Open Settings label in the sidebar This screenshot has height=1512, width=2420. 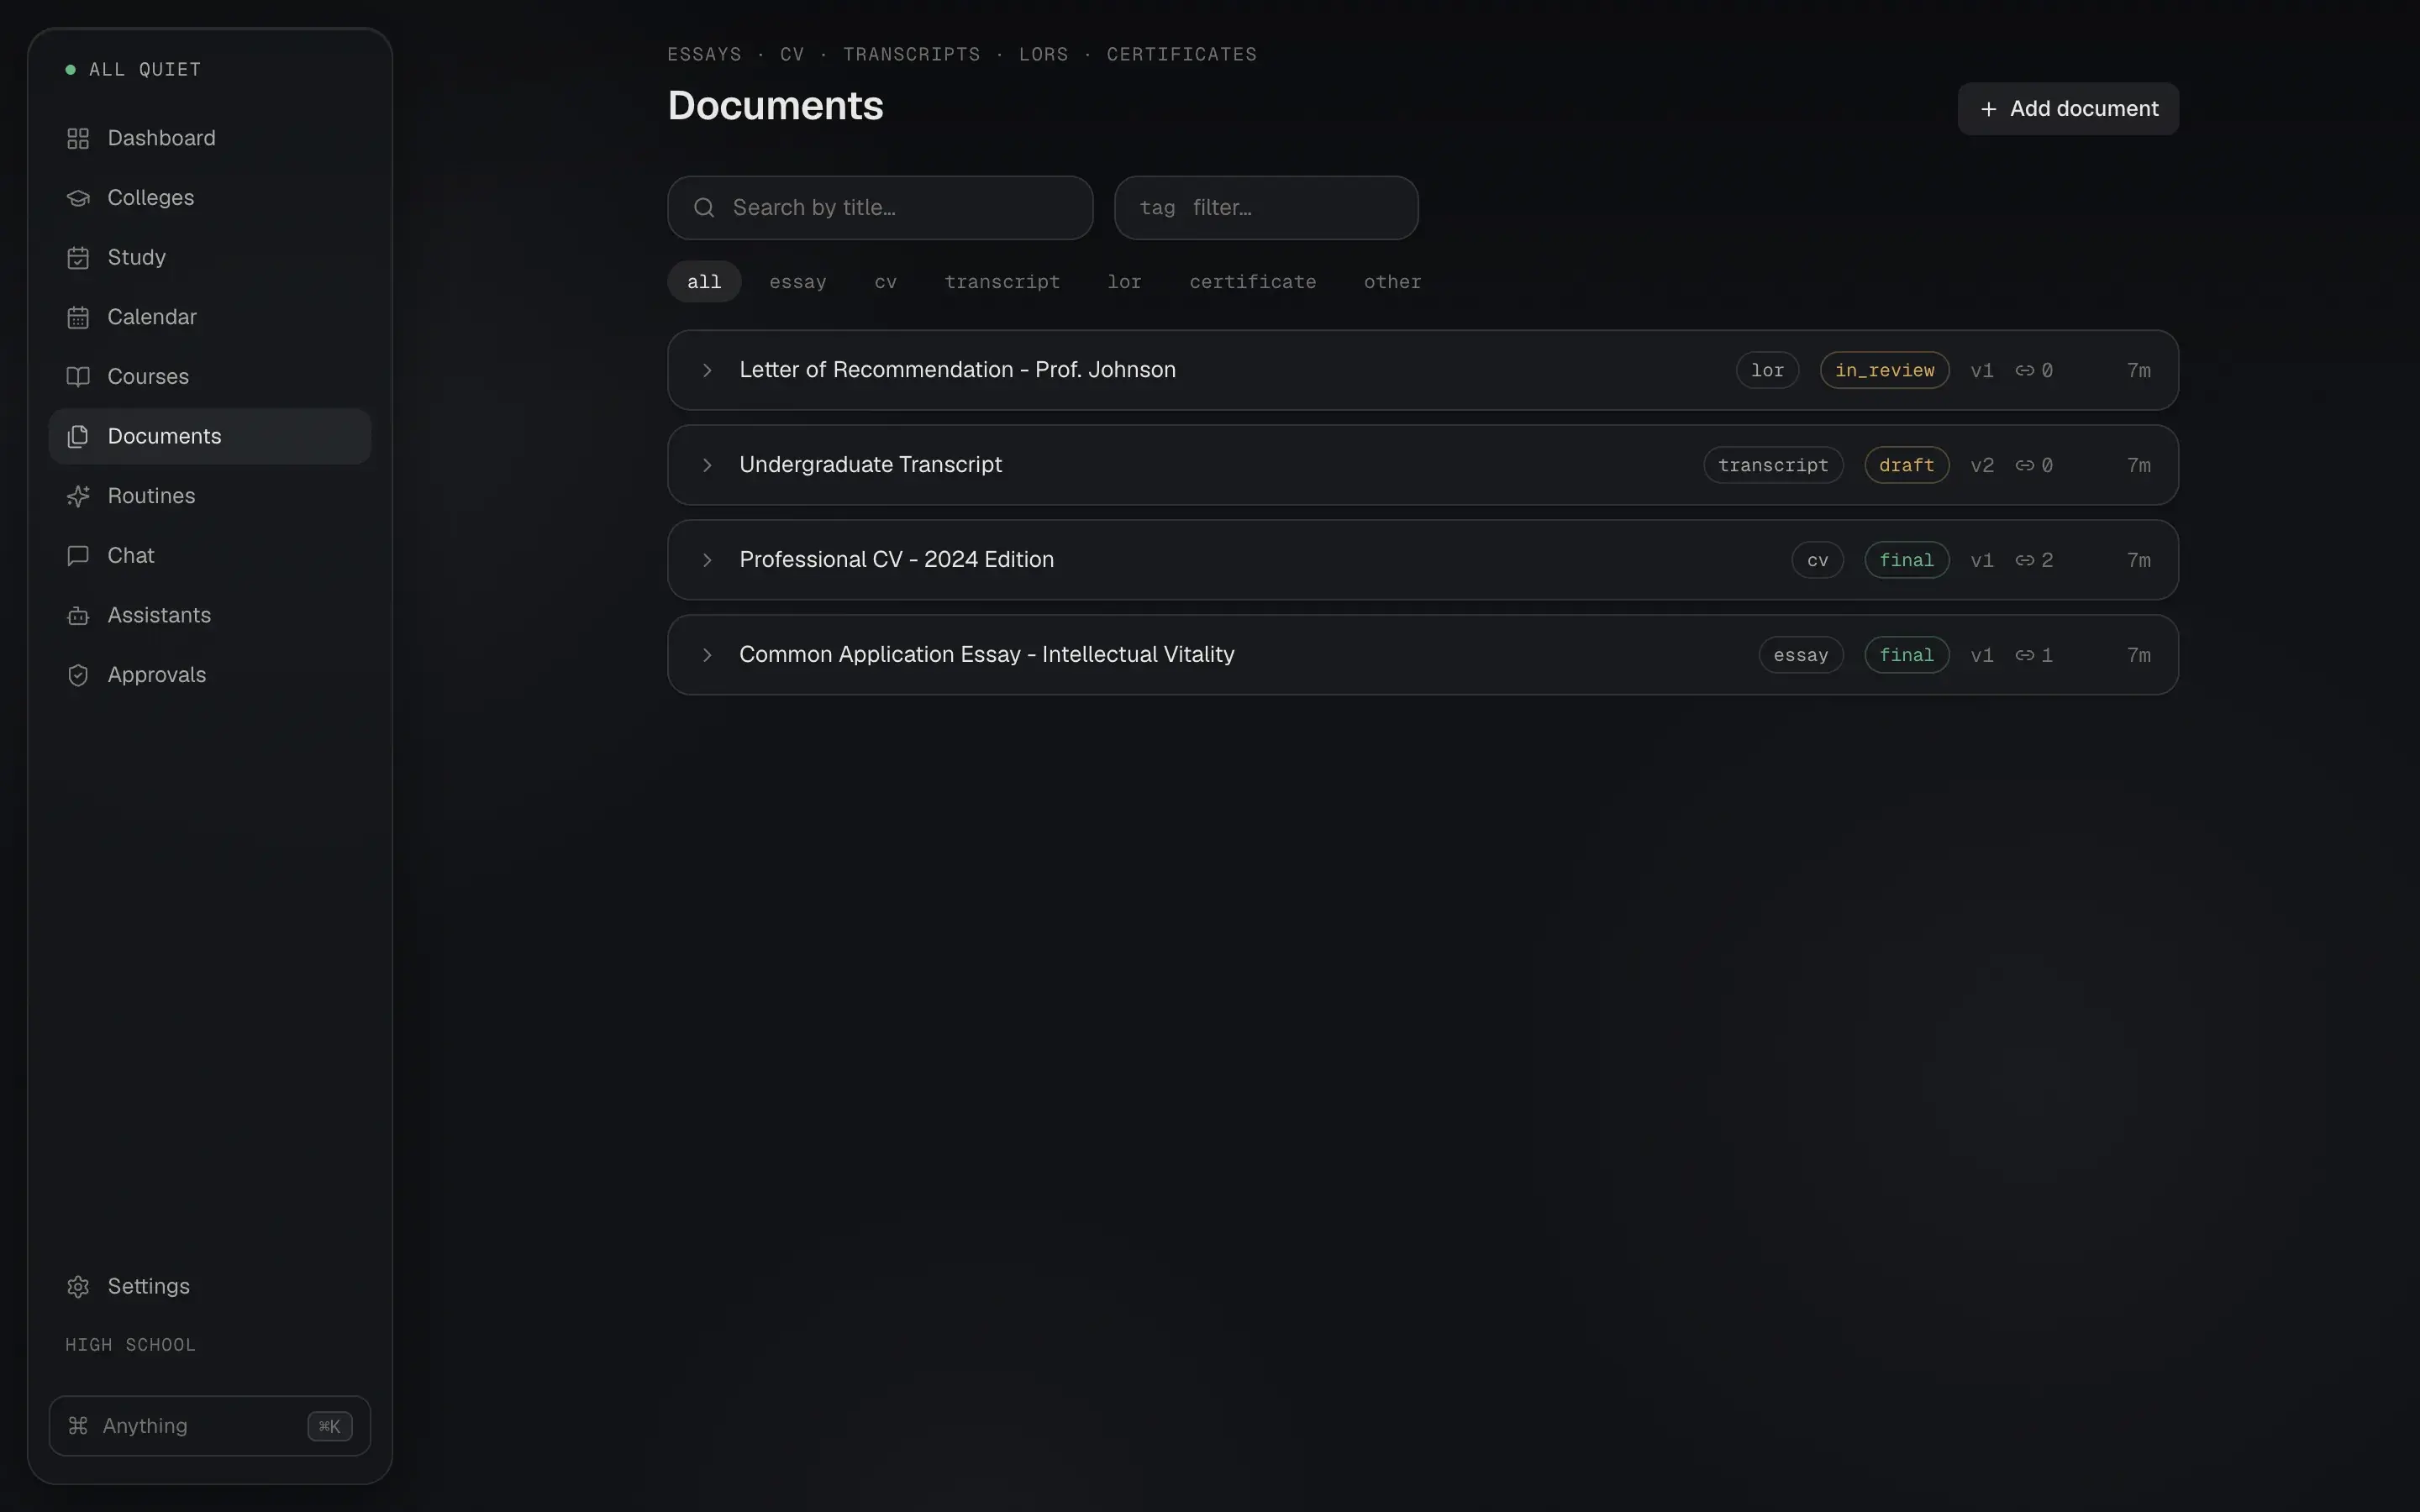tap(148, 1286)
